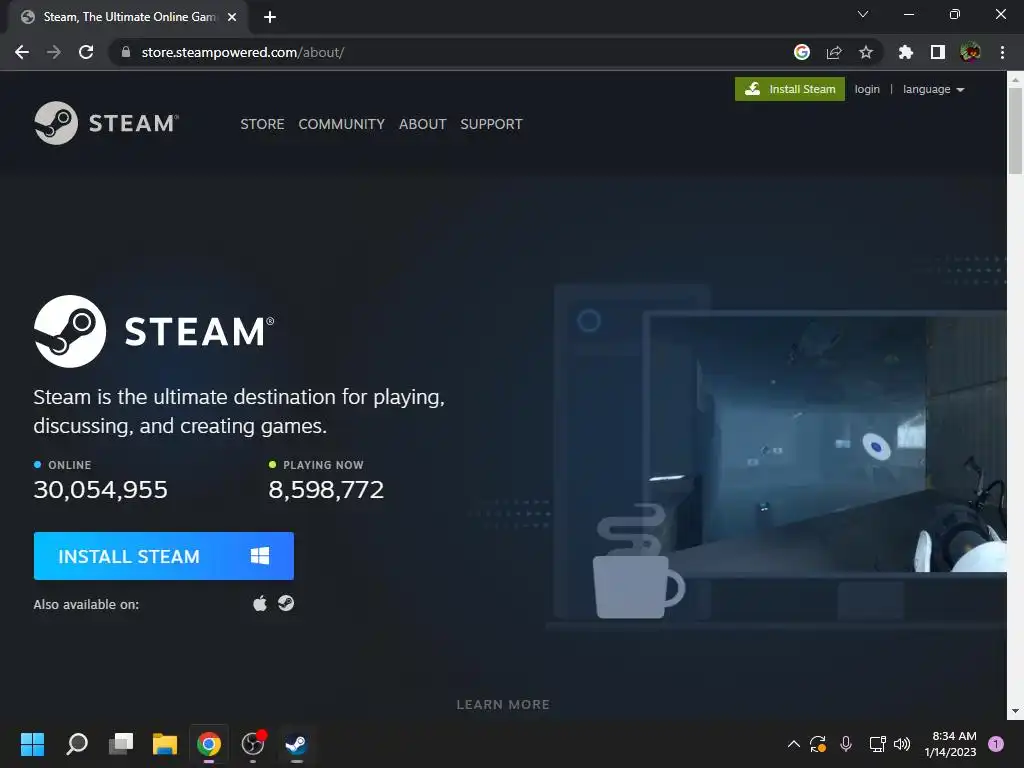Open the Steam app on the taskbar

[296, 744]
